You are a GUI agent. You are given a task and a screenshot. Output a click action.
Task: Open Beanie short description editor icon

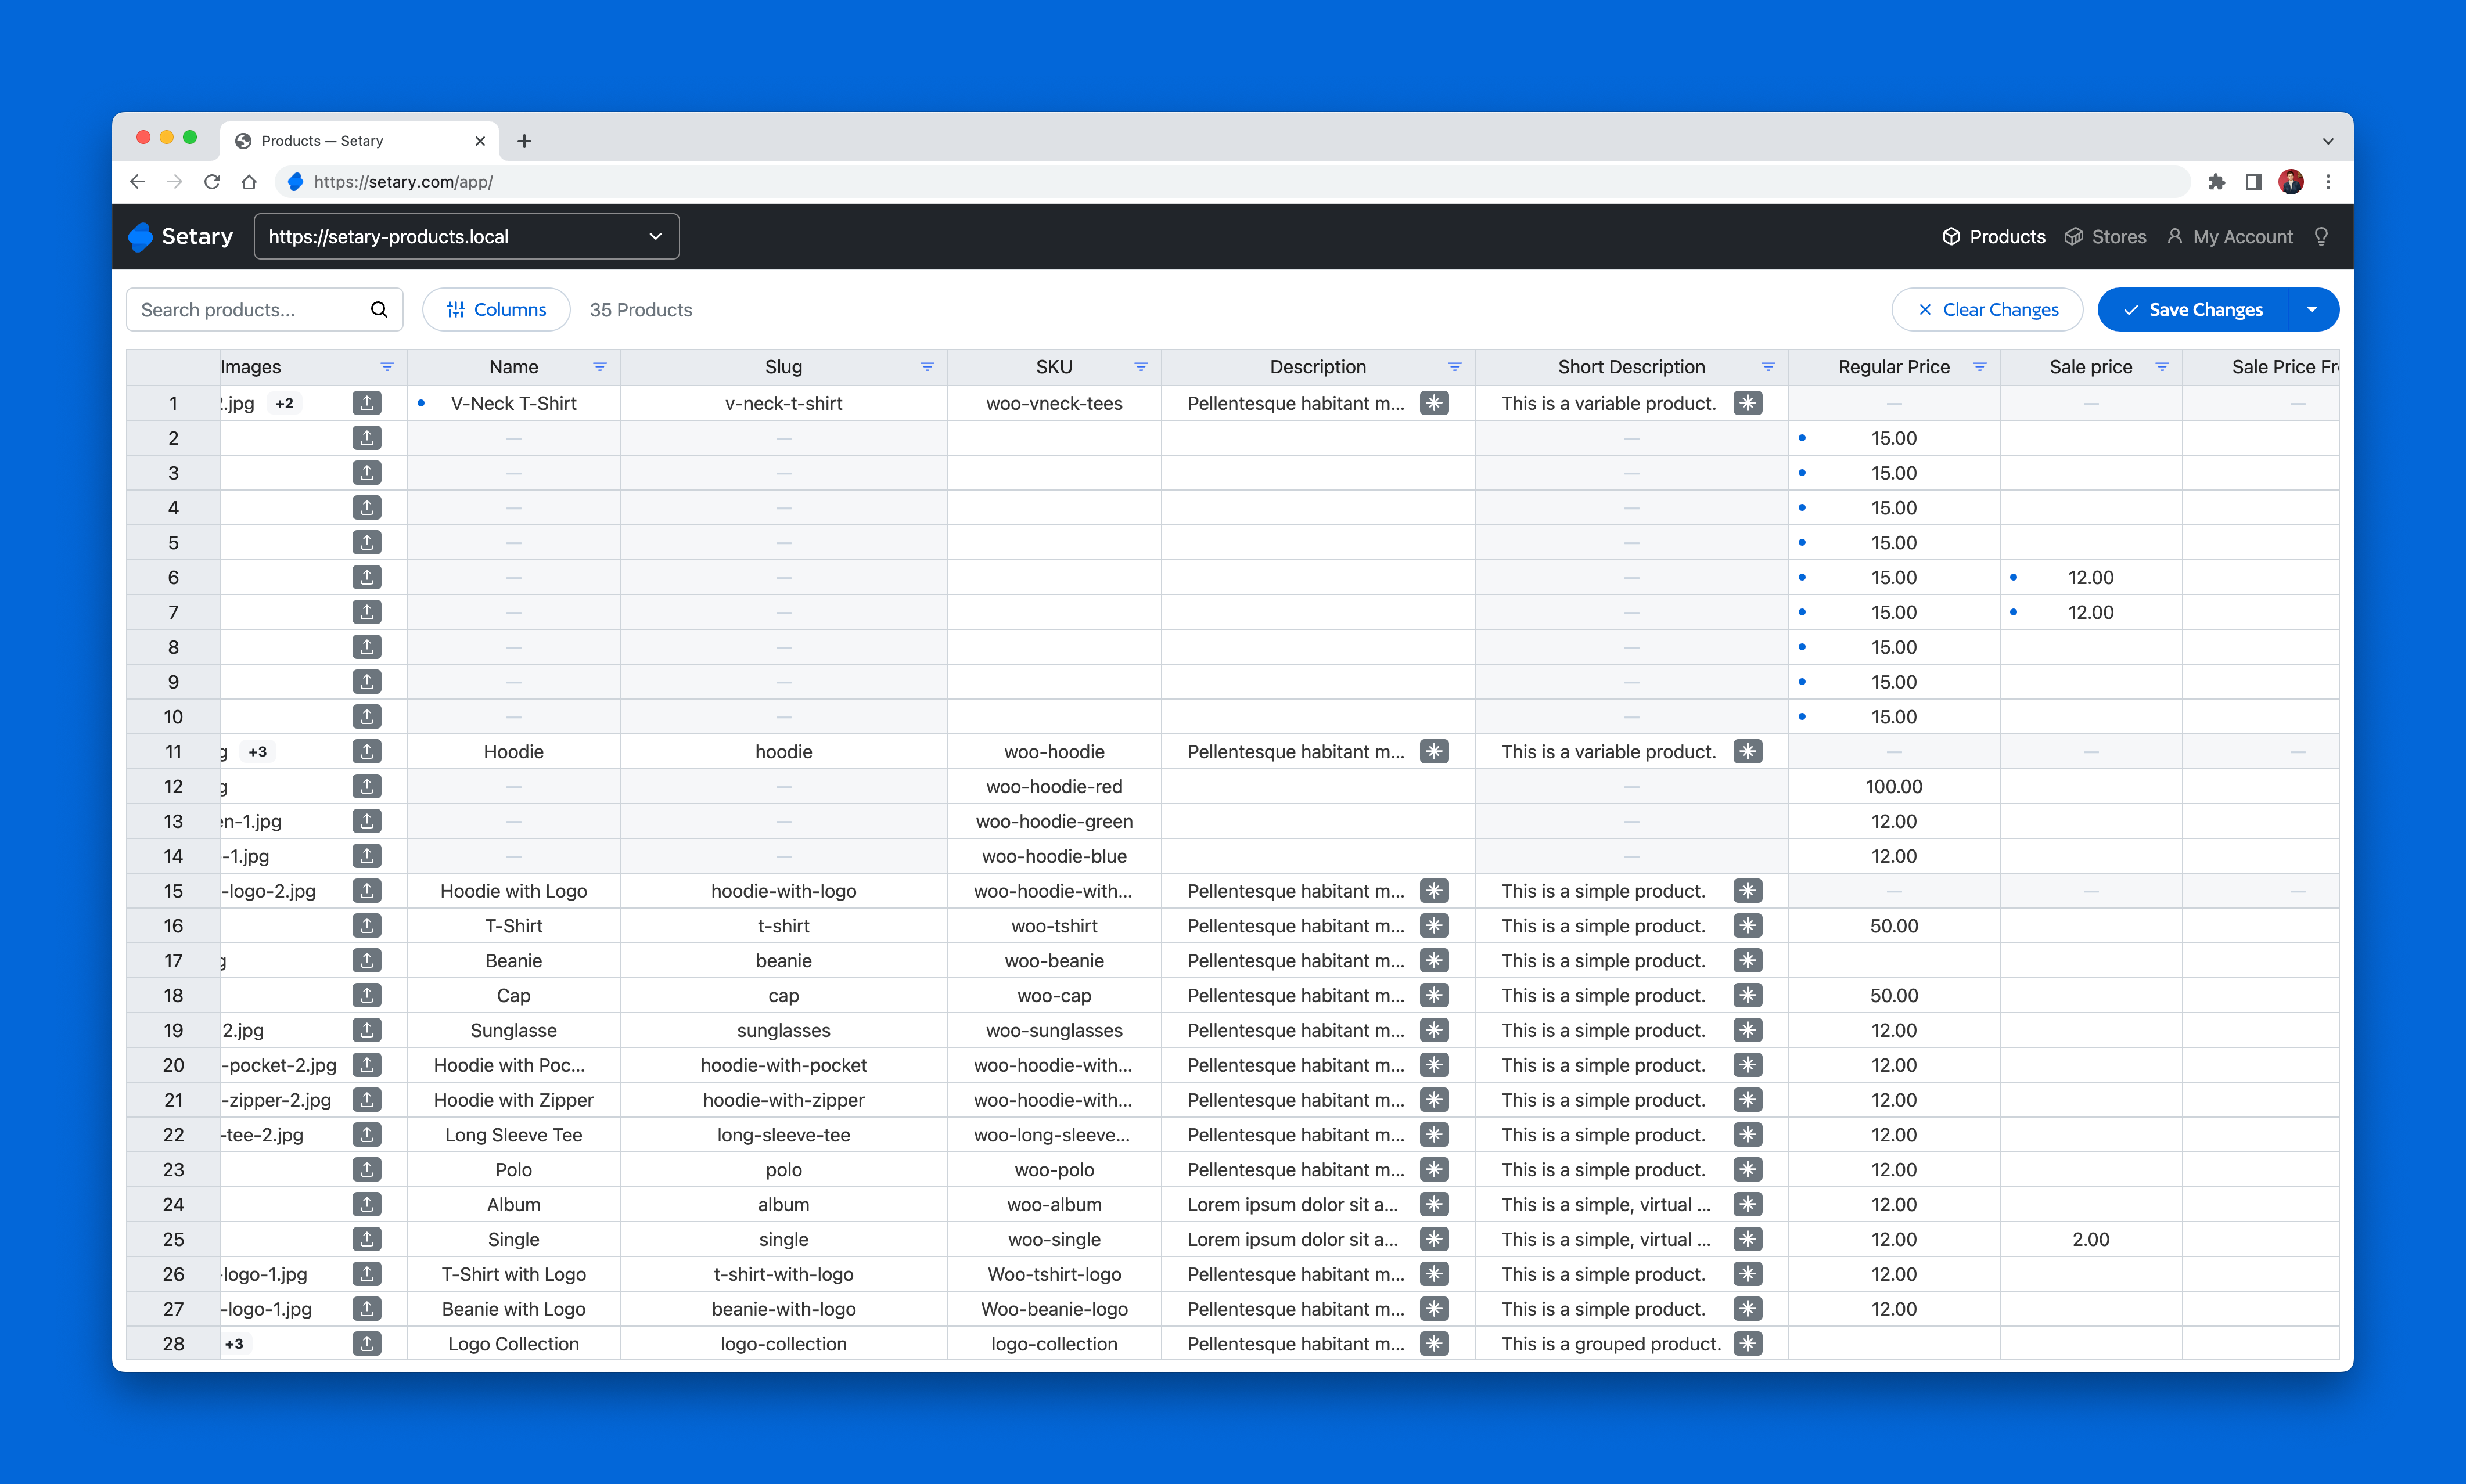click(x=1747, y=960)
